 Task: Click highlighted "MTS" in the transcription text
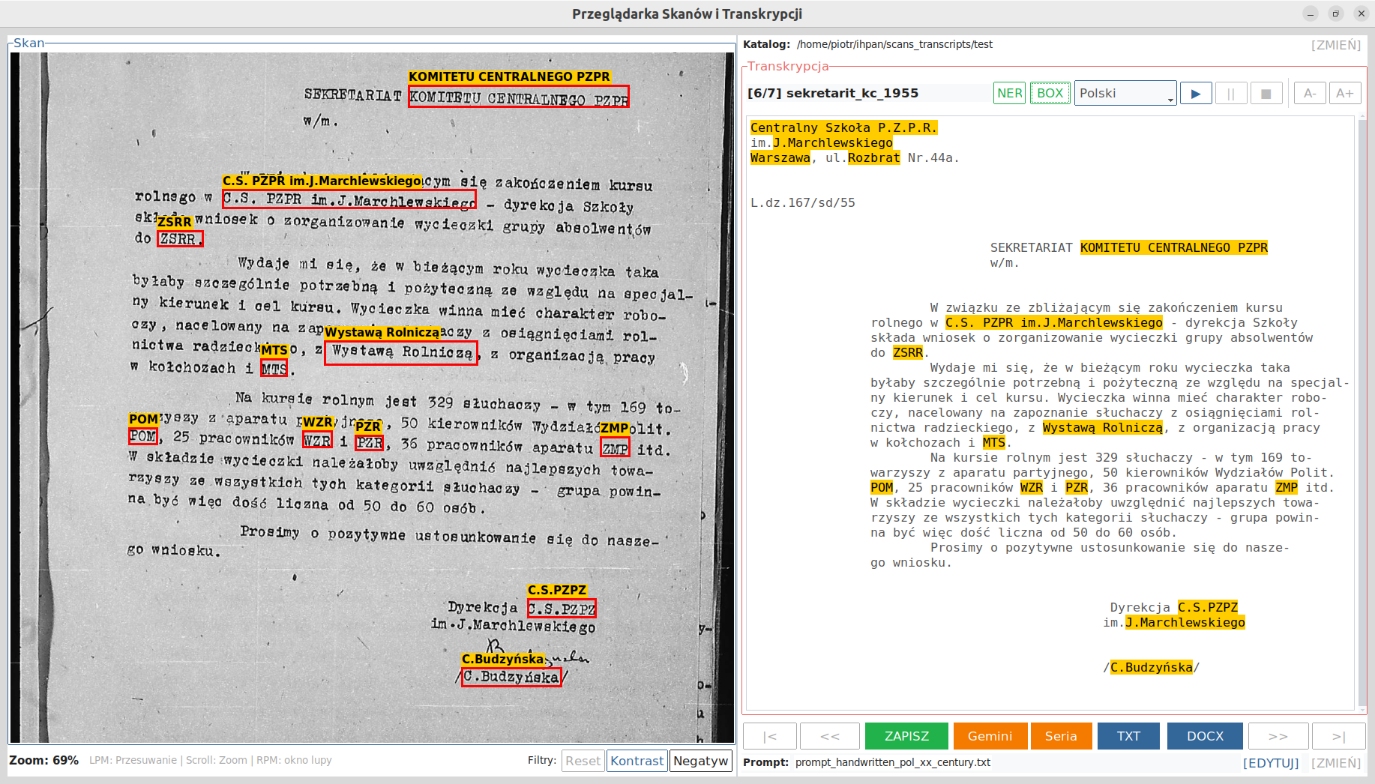(x=994, y=443)
